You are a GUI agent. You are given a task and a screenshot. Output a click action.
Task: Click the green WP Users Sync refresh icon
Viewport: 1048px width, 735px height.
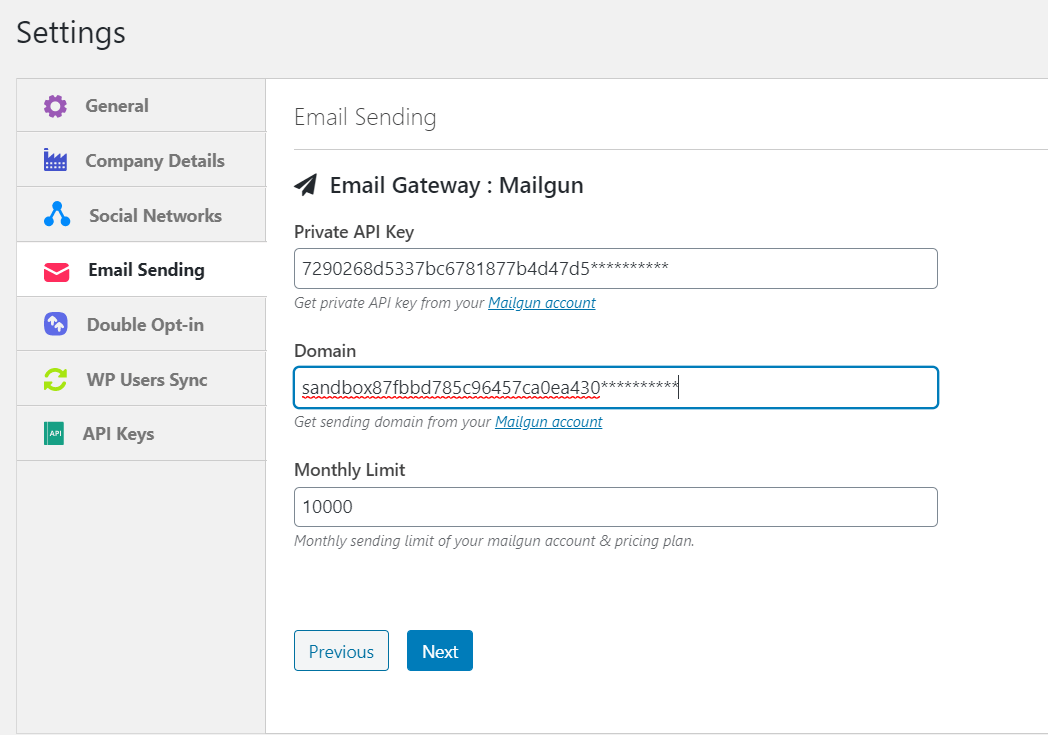[x=55, y=378]
